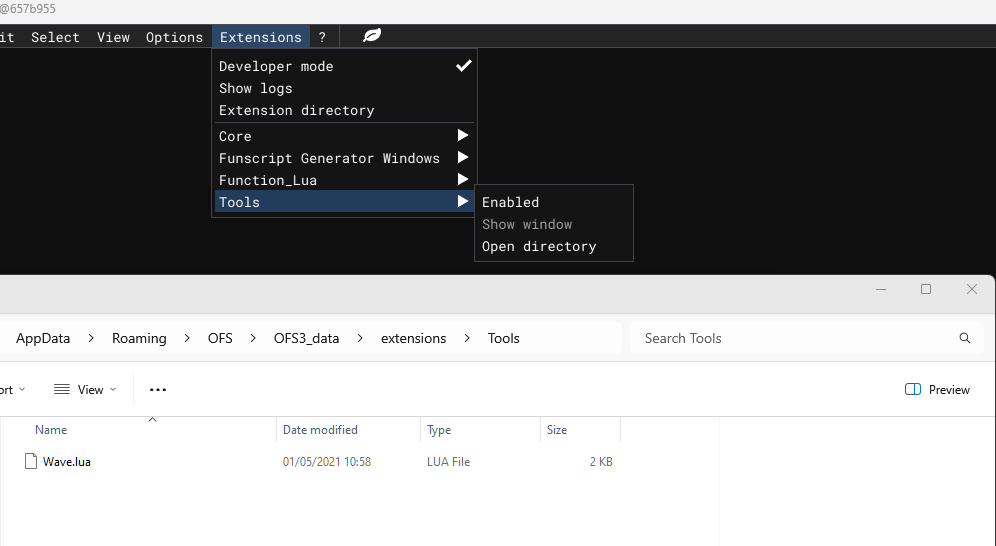Expand the Tools submenu
The width and height of the screenshot is (996, 546).
344,202
